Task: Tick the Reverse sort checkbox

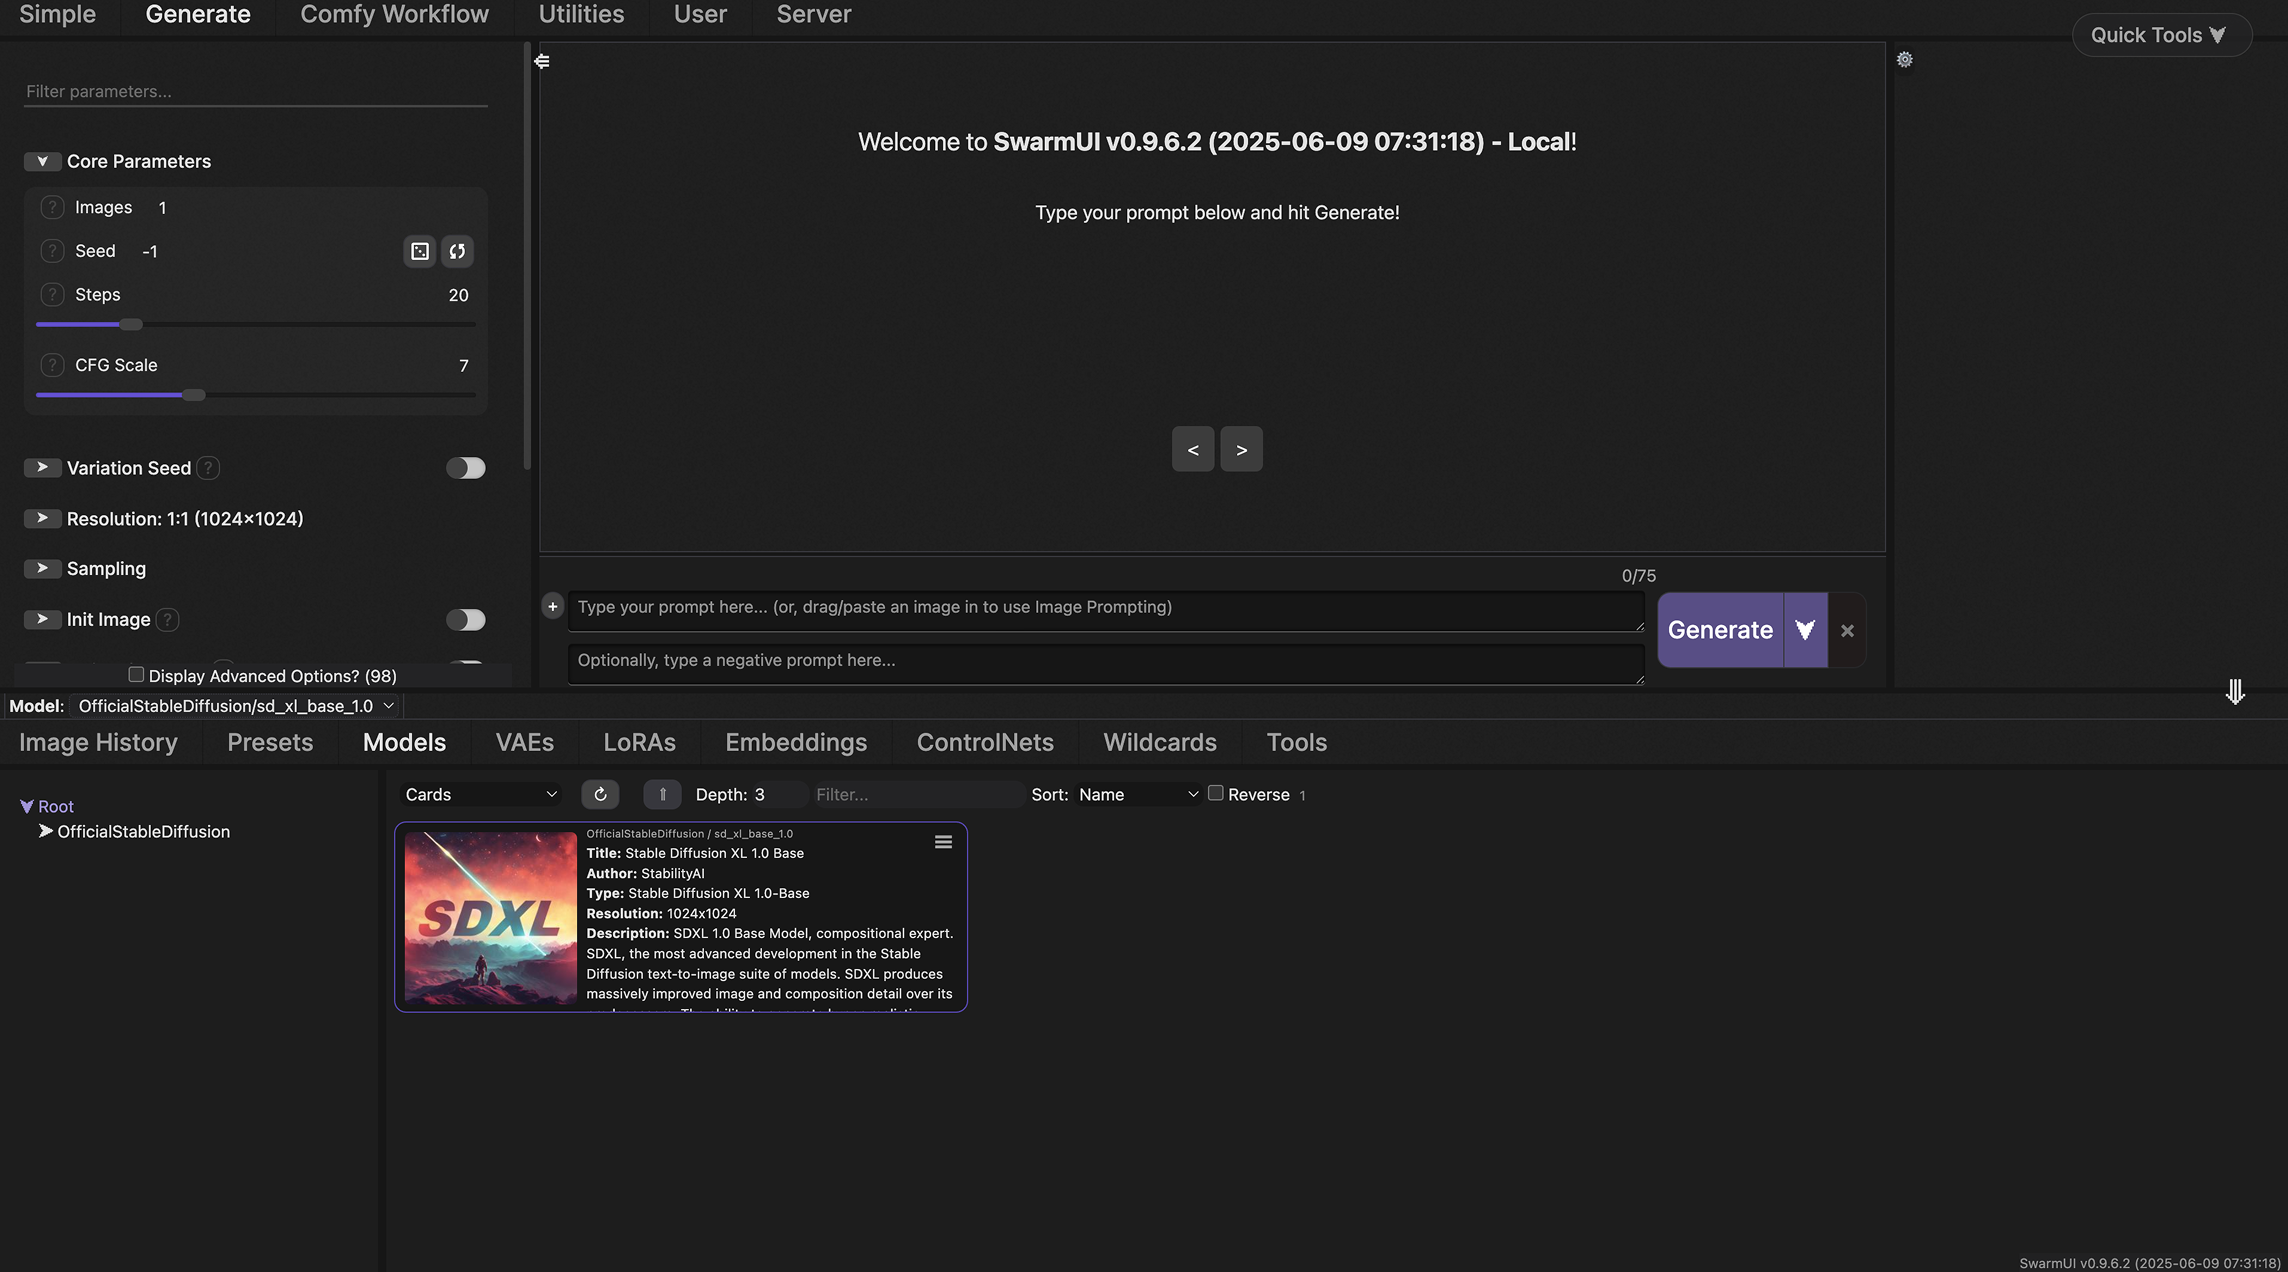Action: tap(1216, 793)
